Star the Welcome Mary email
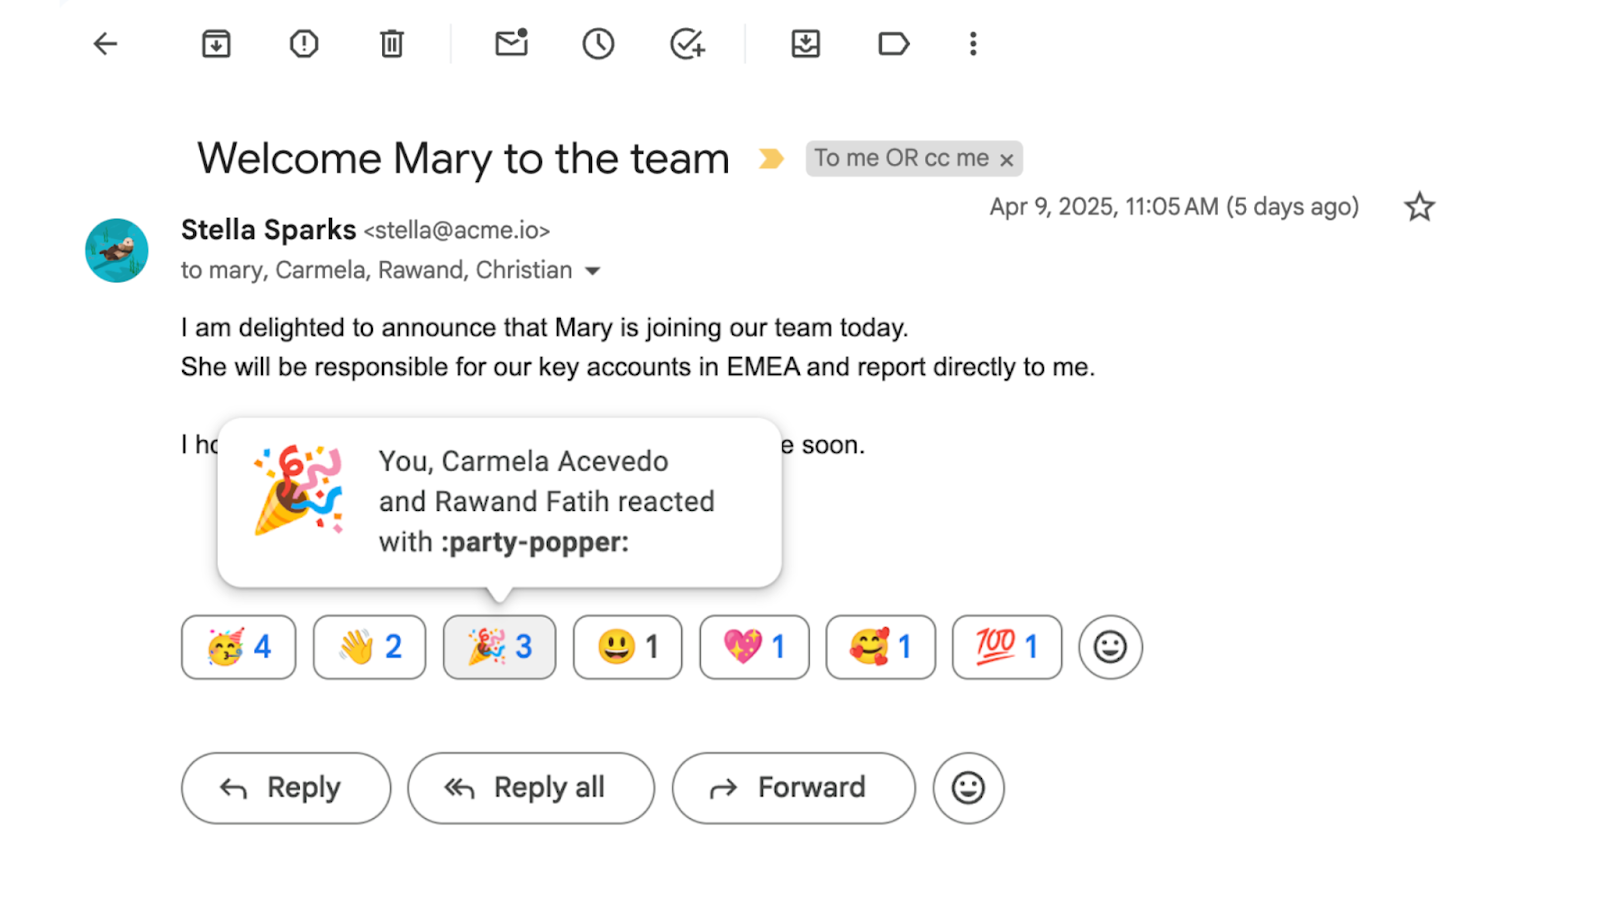The image size is (1600, 911). pos(1419,206)
